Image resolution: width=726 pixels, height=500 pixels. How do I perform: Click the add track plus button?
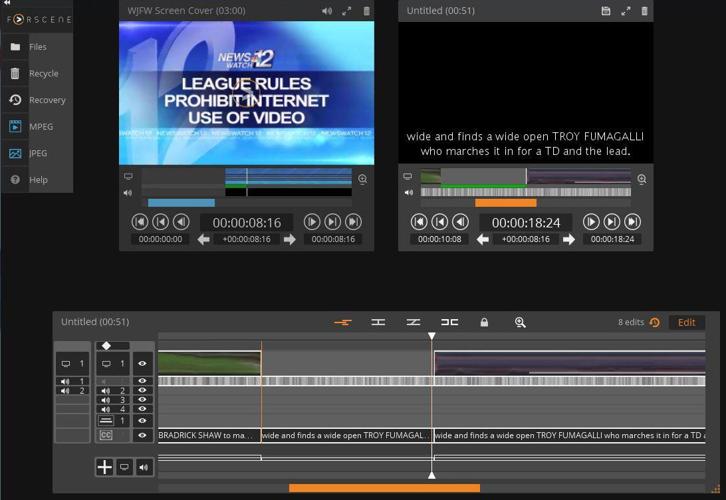105,467
